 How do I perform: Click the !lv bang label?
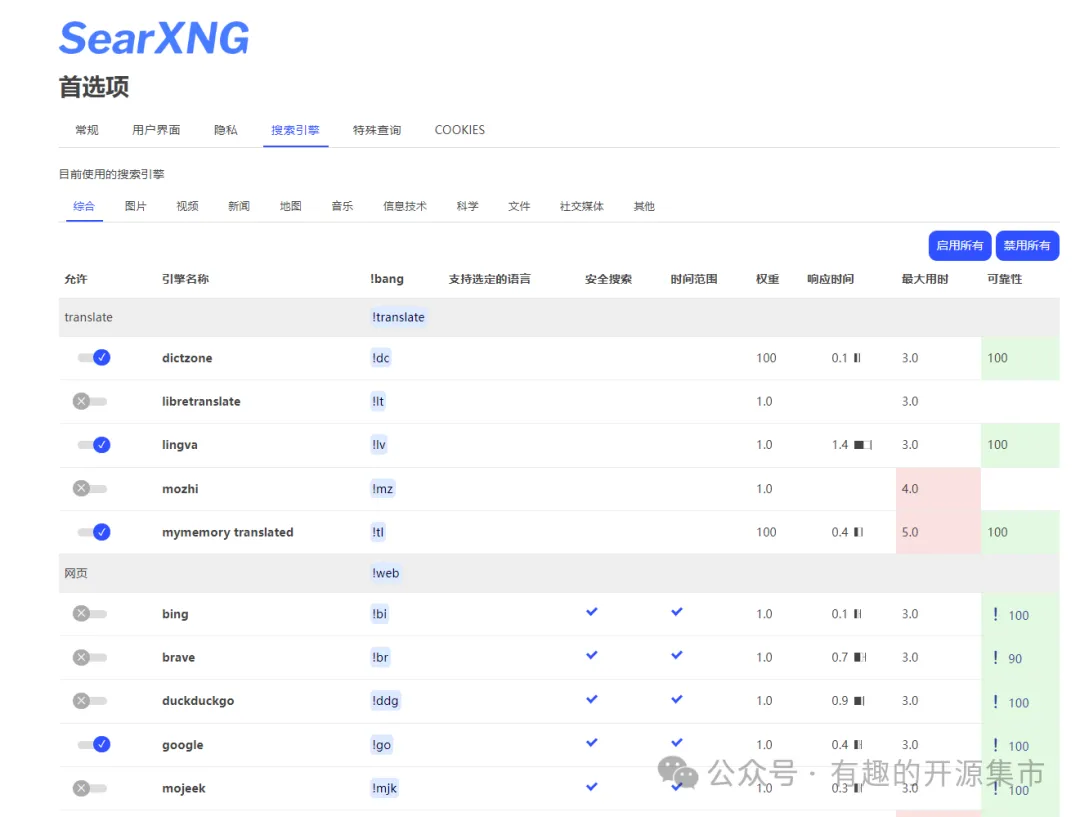coord(379,444)
